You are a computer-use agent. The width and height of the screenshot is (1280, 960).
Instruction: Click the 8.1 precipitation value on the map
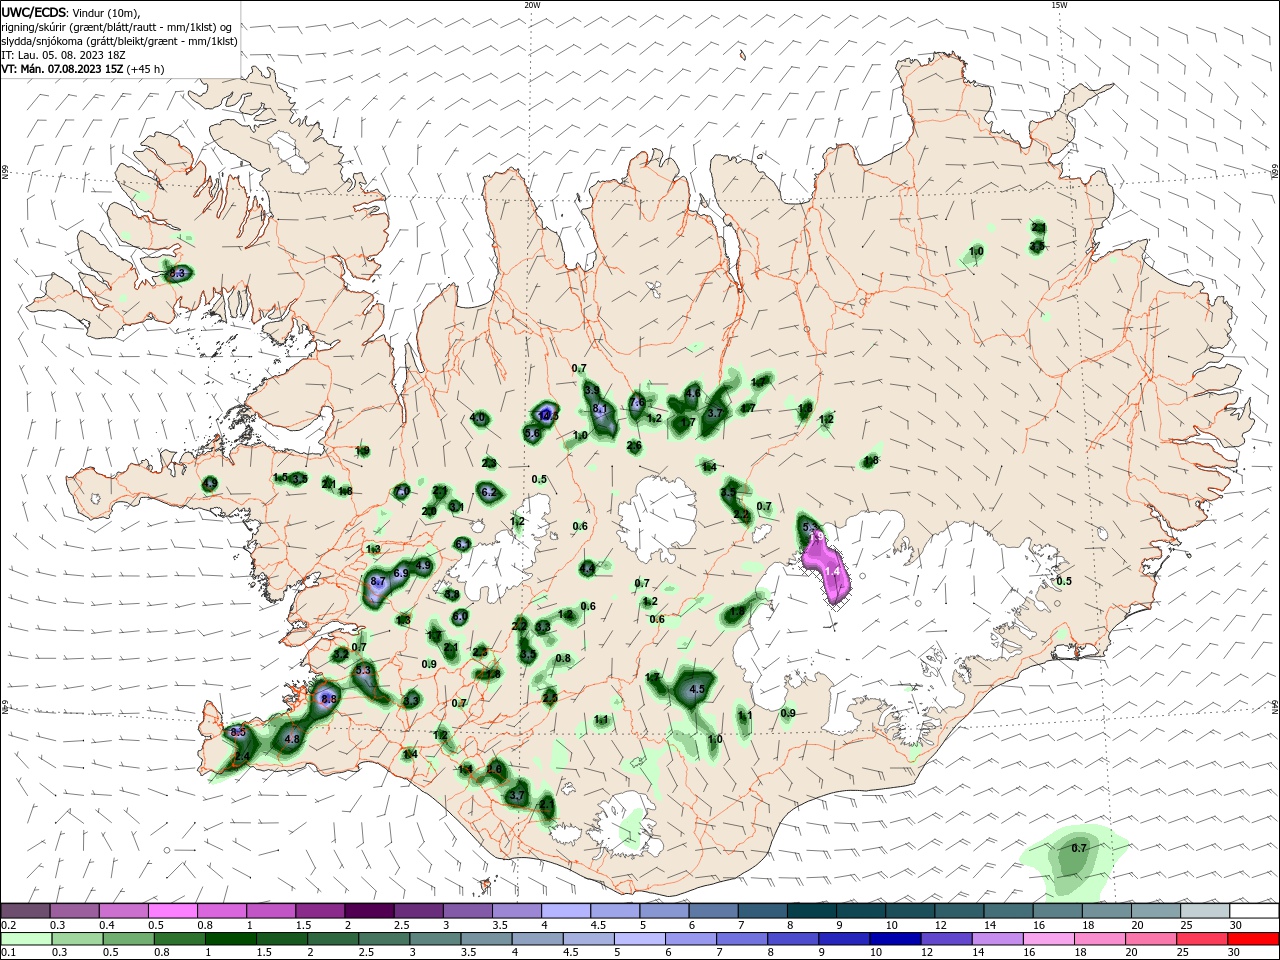coord(600,409)
